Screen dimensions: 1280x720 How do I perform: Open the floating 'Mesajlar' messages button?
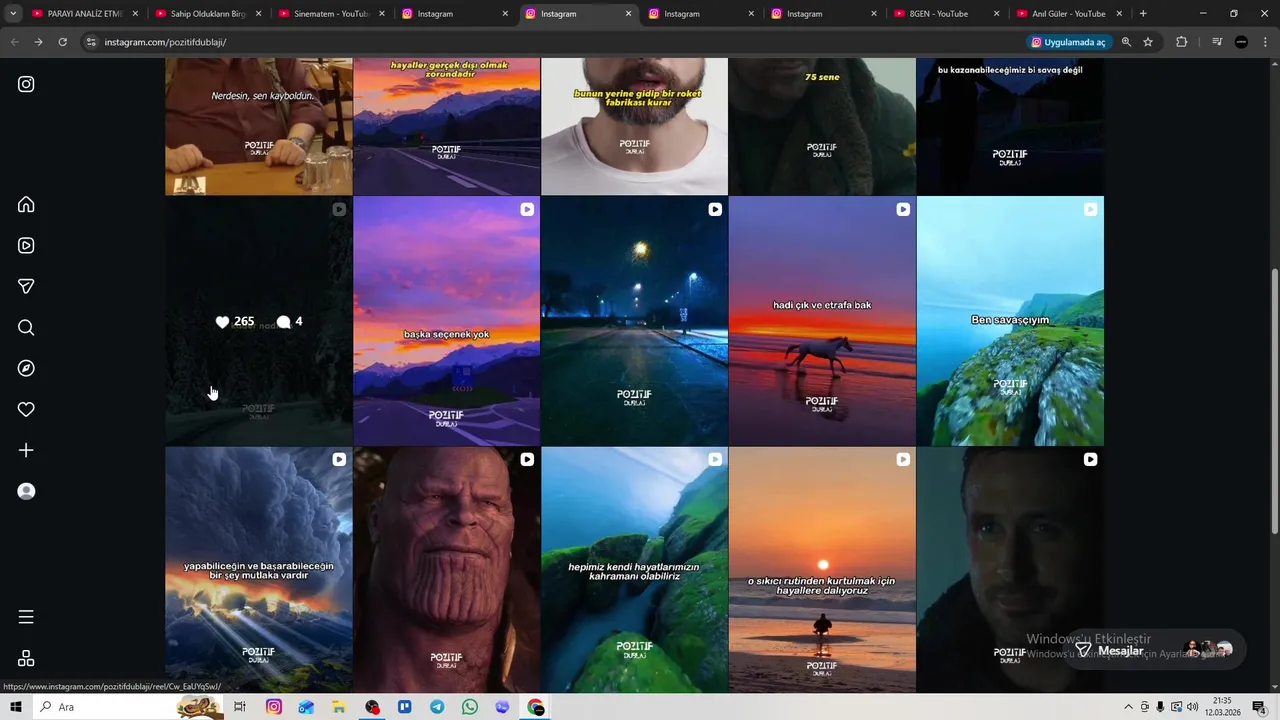1154,650
